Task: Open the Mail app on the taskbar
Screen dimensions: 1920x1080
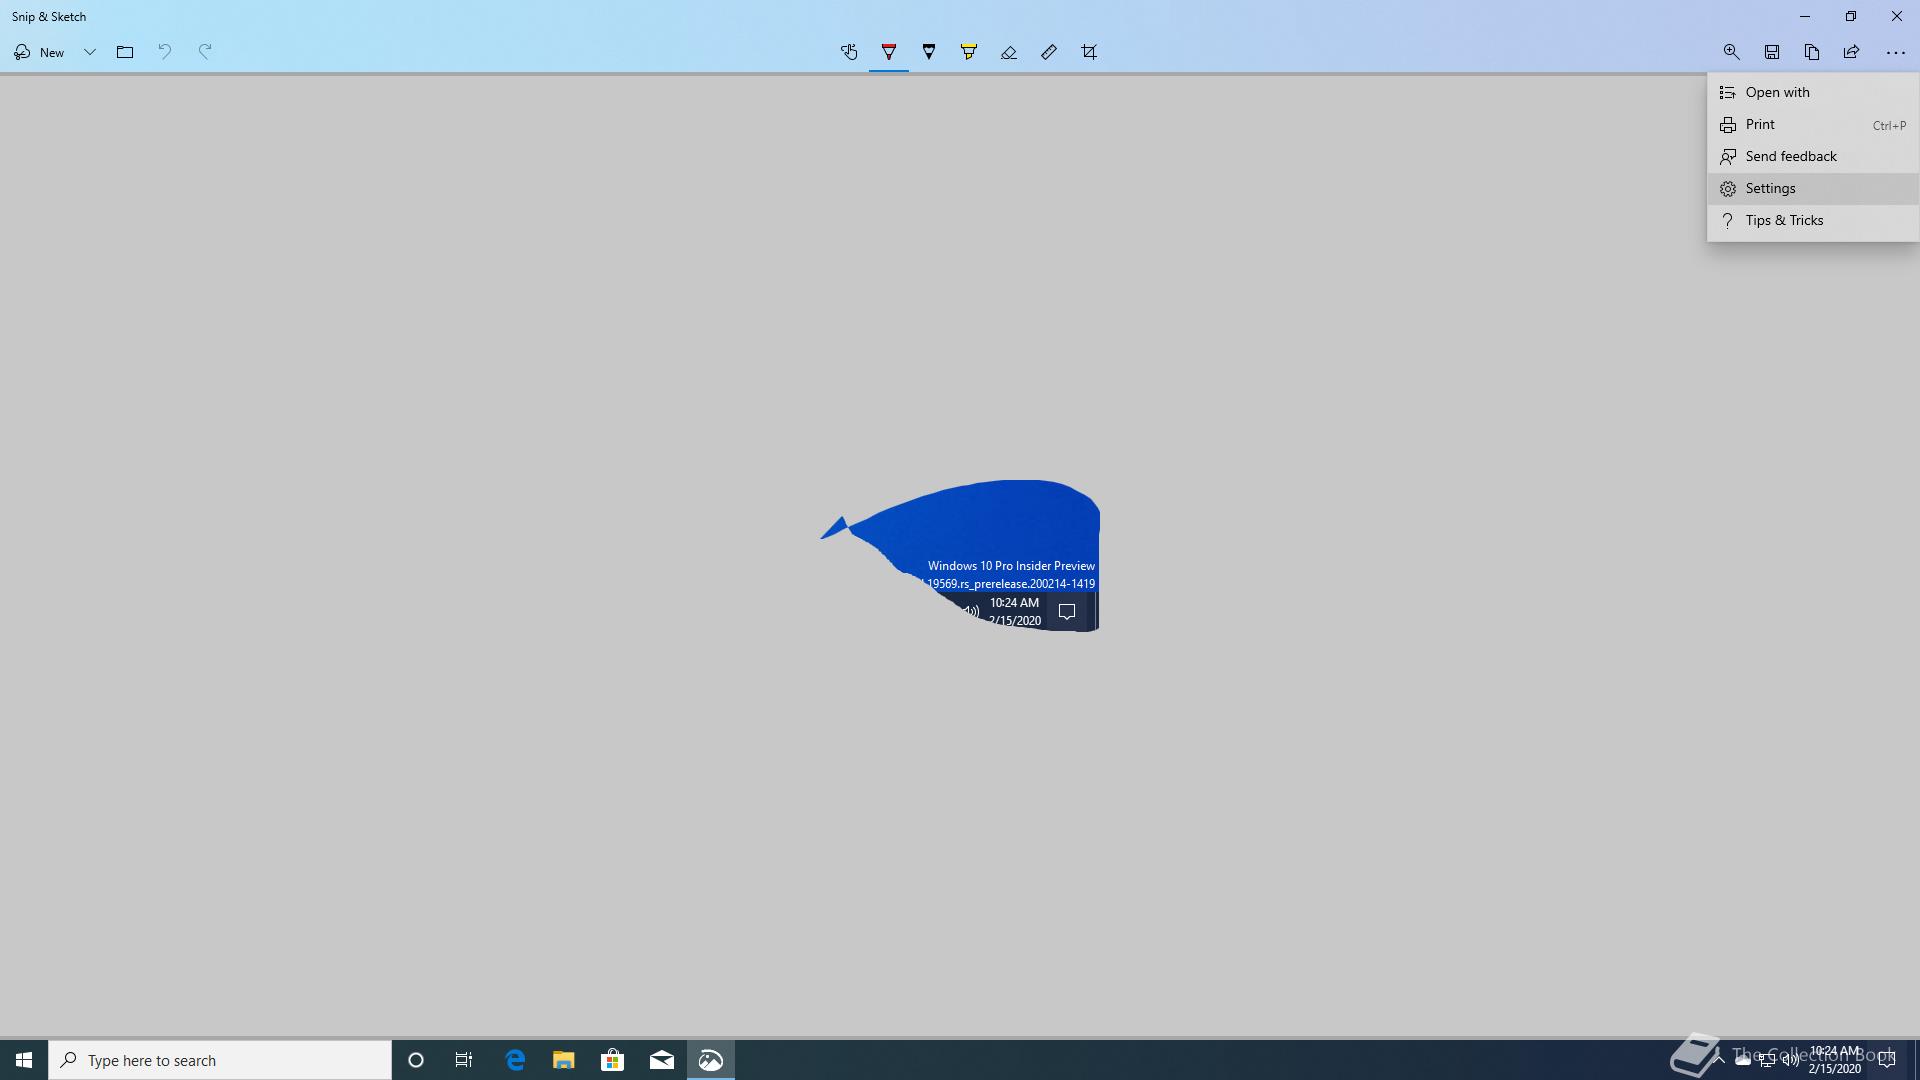Action: point(662,1060)
